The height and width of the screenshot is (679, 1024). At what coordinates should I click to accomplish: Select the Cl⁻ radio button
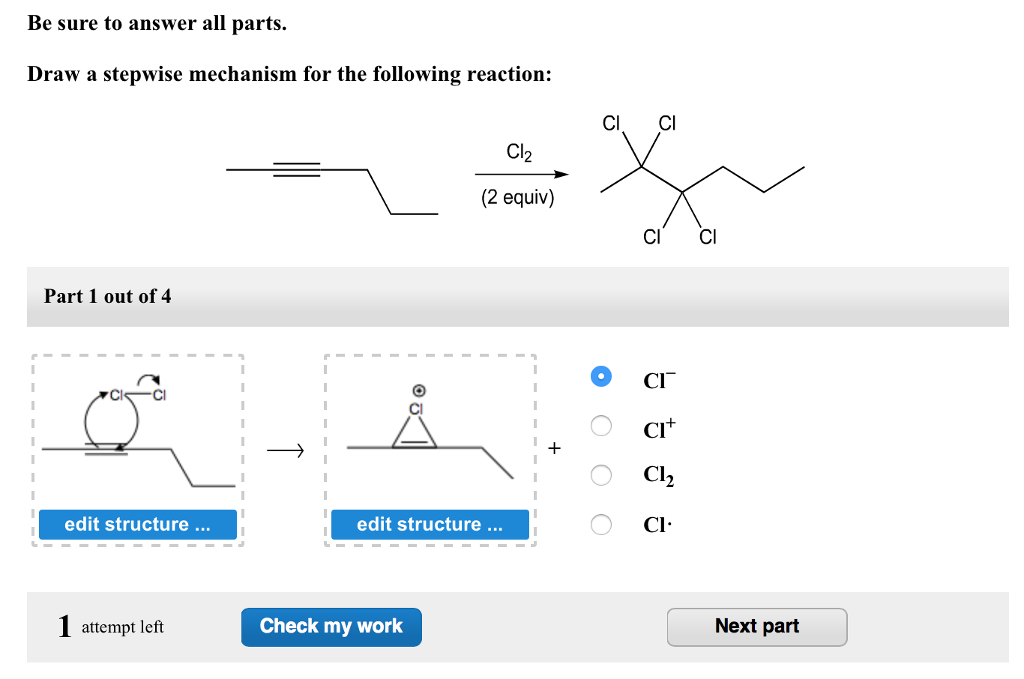(x=601, y=376)
